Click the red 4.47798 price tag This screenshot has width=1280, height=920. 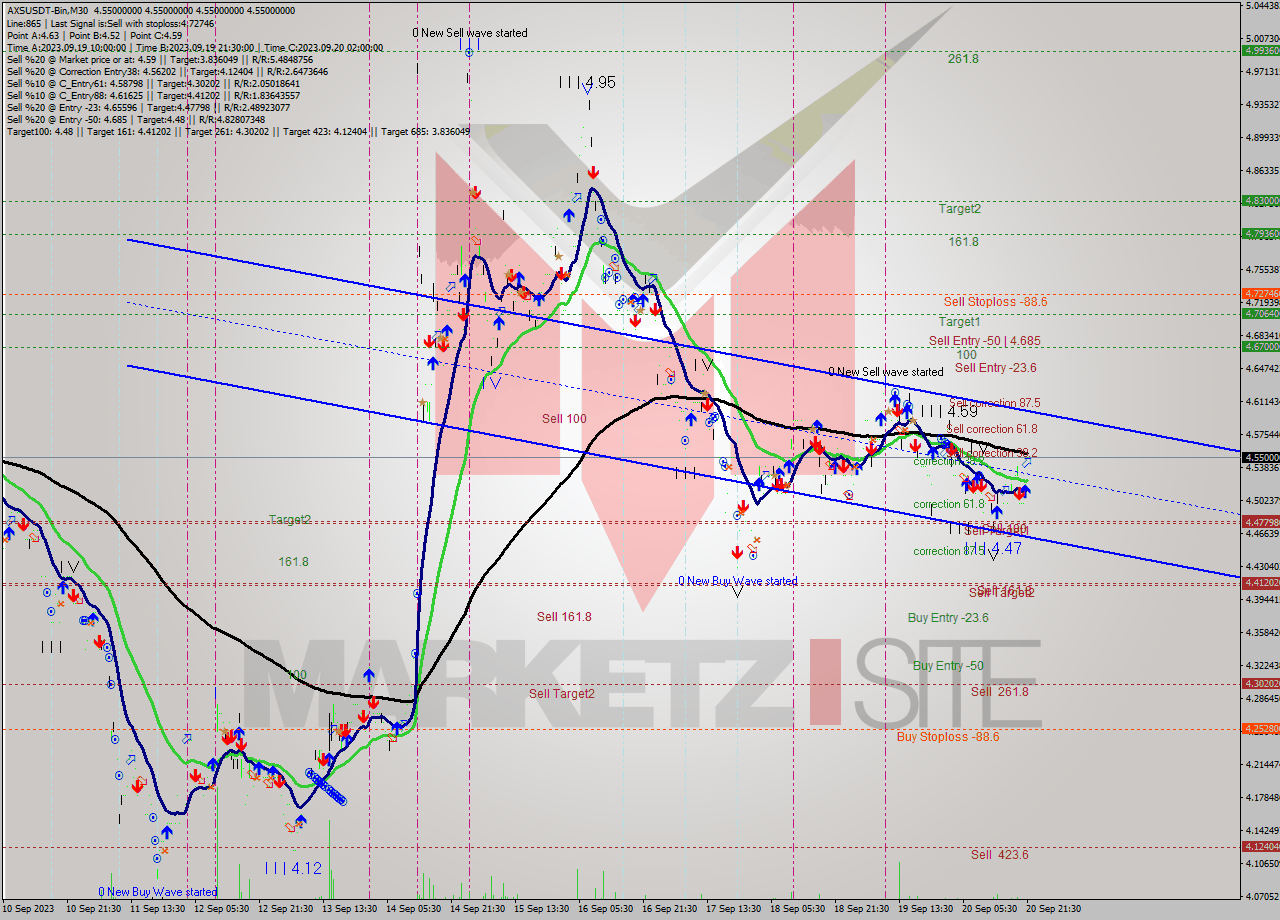pos(1260,522)
